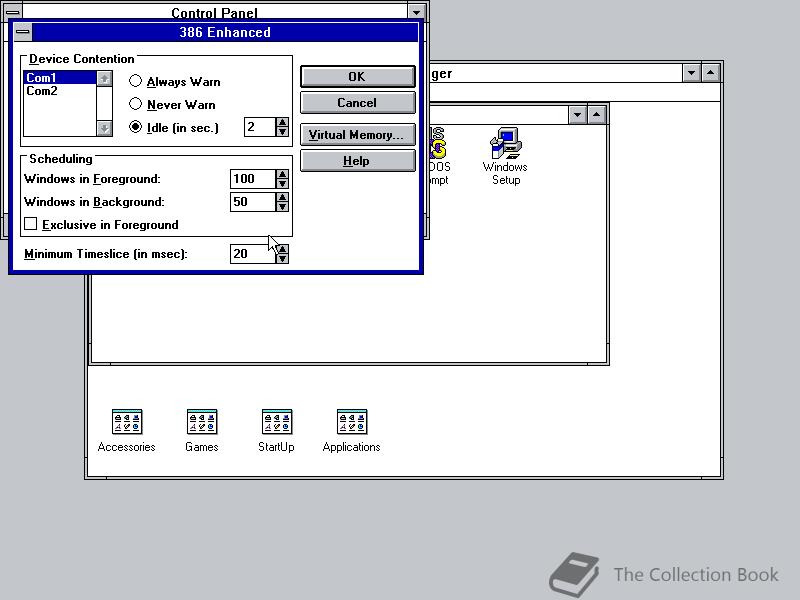Decrease Windows in Background value
Image resolution: width=800 pixels, height=600 pixels.
pos(282,207)
